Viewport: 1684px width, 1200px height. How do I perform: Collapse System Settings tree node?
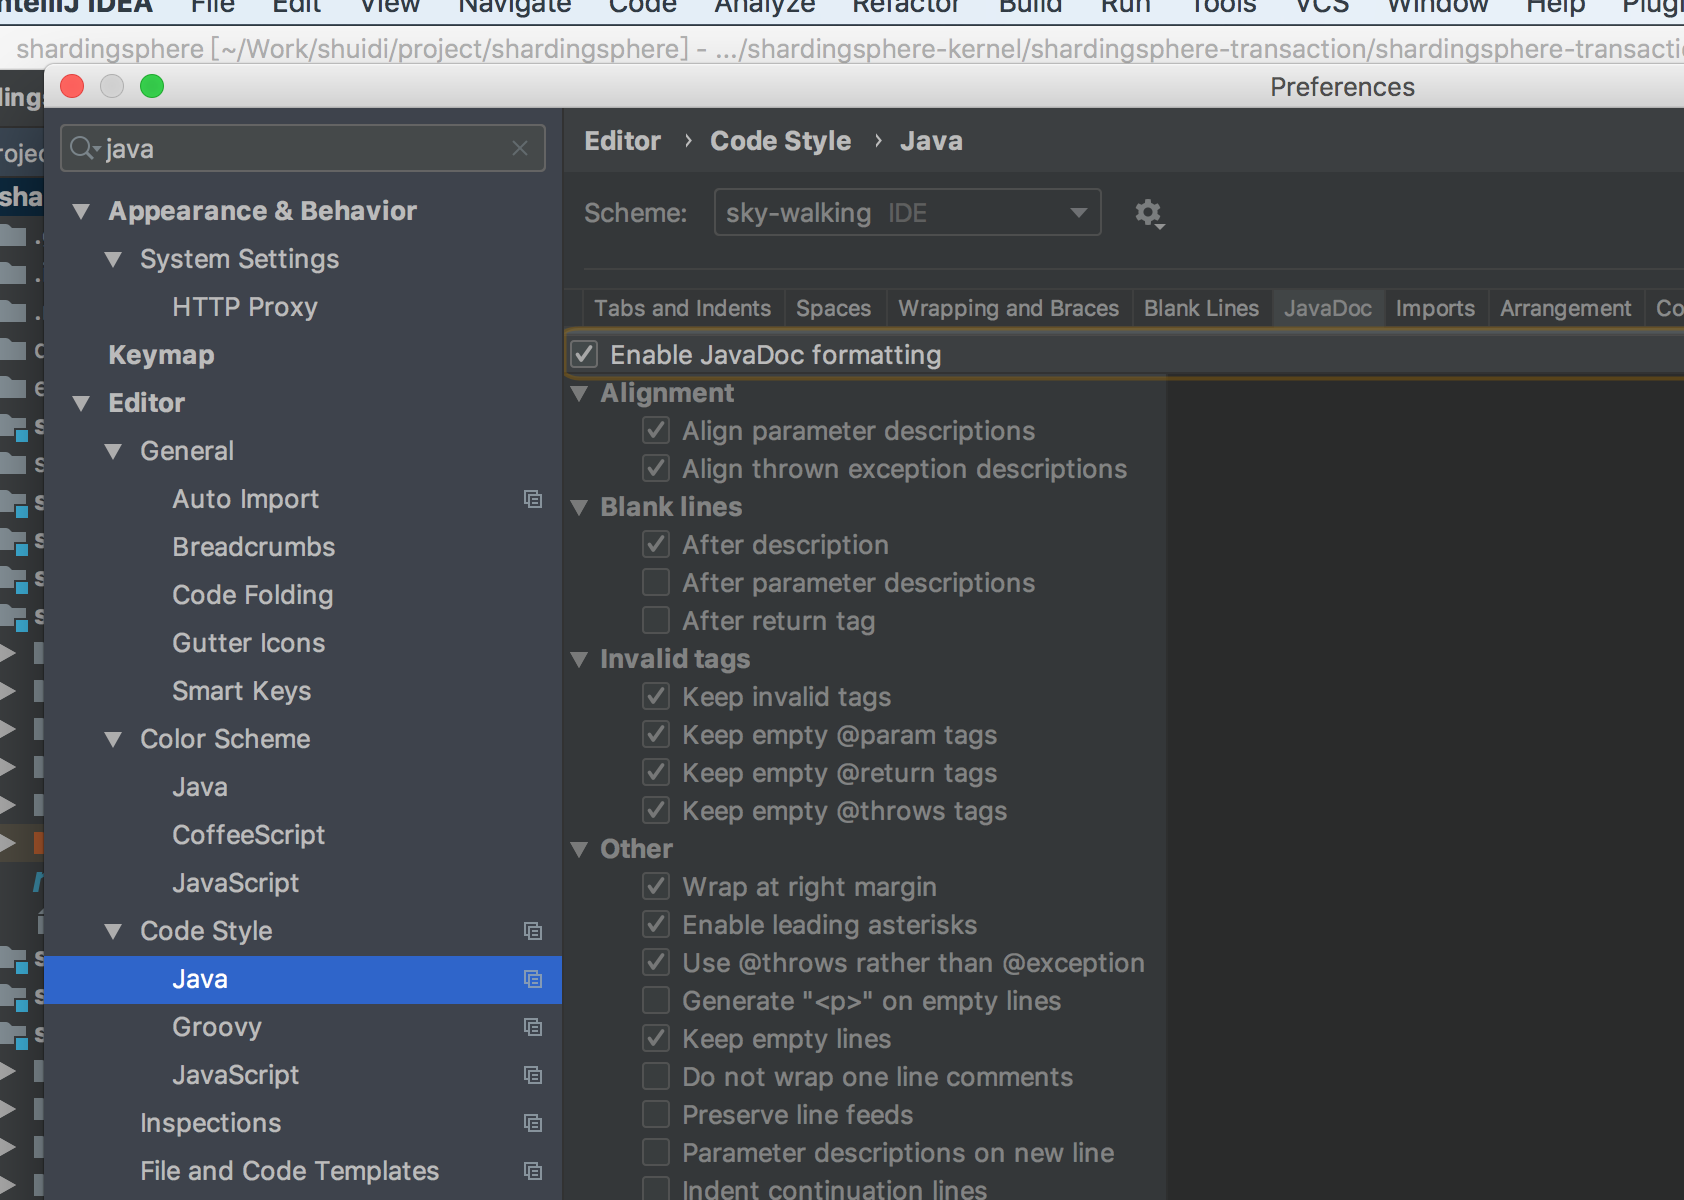coord(114,260)
